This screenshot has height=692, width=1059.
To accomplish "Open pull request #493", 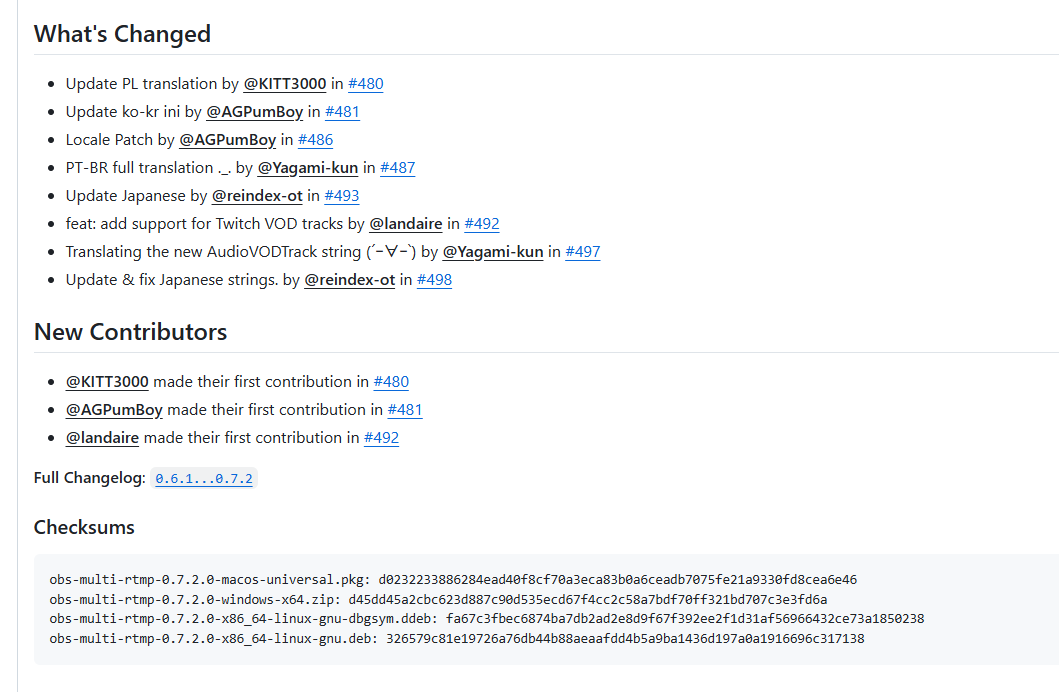I will tap(342, 196).
